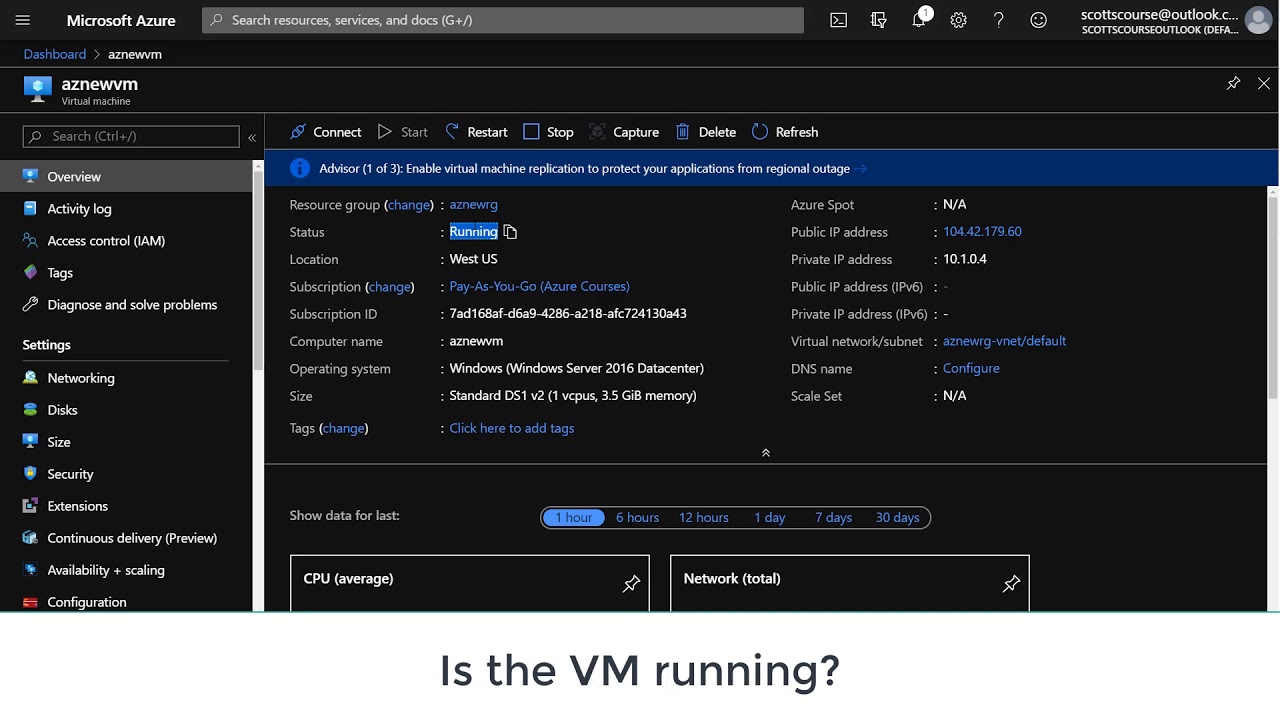Collapse the left sidebar menu
This screenshot has height=720, width=1280.
tap(252, 137)
